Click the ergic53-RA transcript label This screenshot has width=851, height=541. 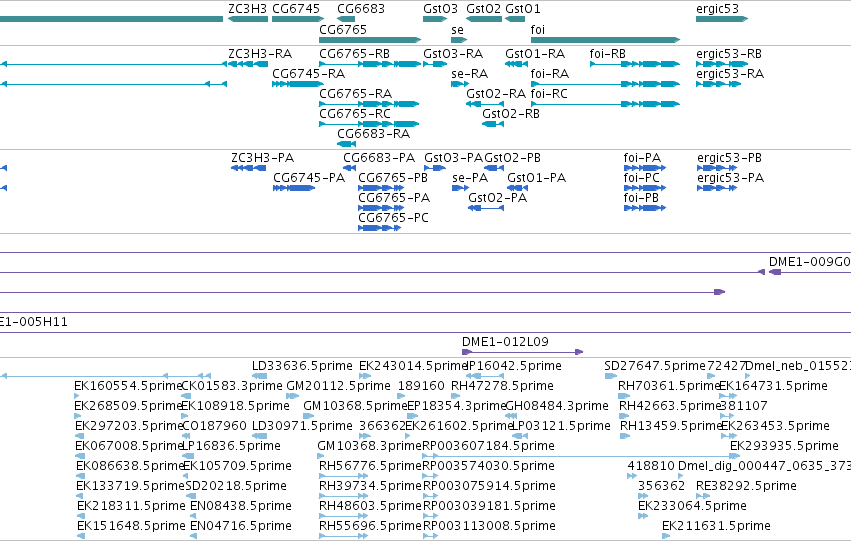click(x=730, y=74)
